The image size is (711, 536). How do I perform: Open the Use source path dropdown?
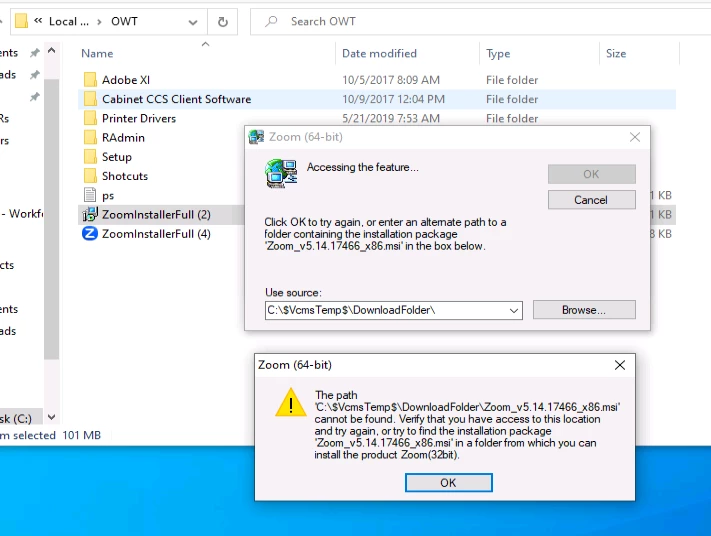pyautogui.click(x=513, y=311)
